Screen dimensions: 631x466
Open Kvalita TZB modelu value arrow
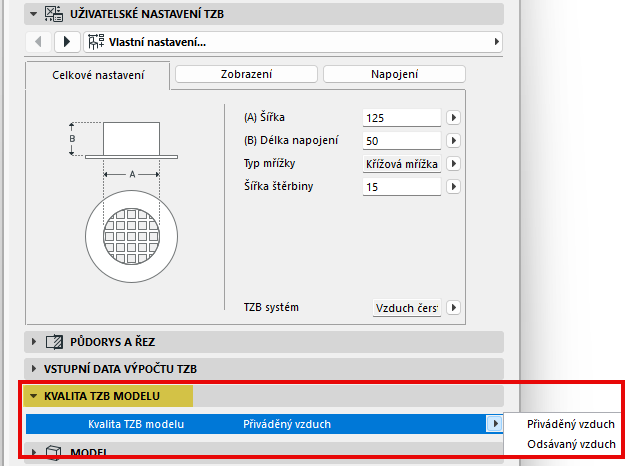(495, 424)
